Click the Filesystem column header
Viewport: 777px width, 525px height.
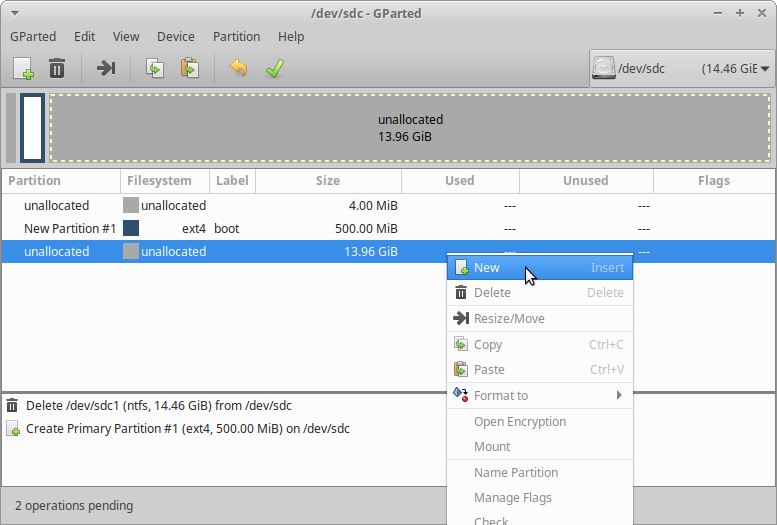(x=159, y=181)
